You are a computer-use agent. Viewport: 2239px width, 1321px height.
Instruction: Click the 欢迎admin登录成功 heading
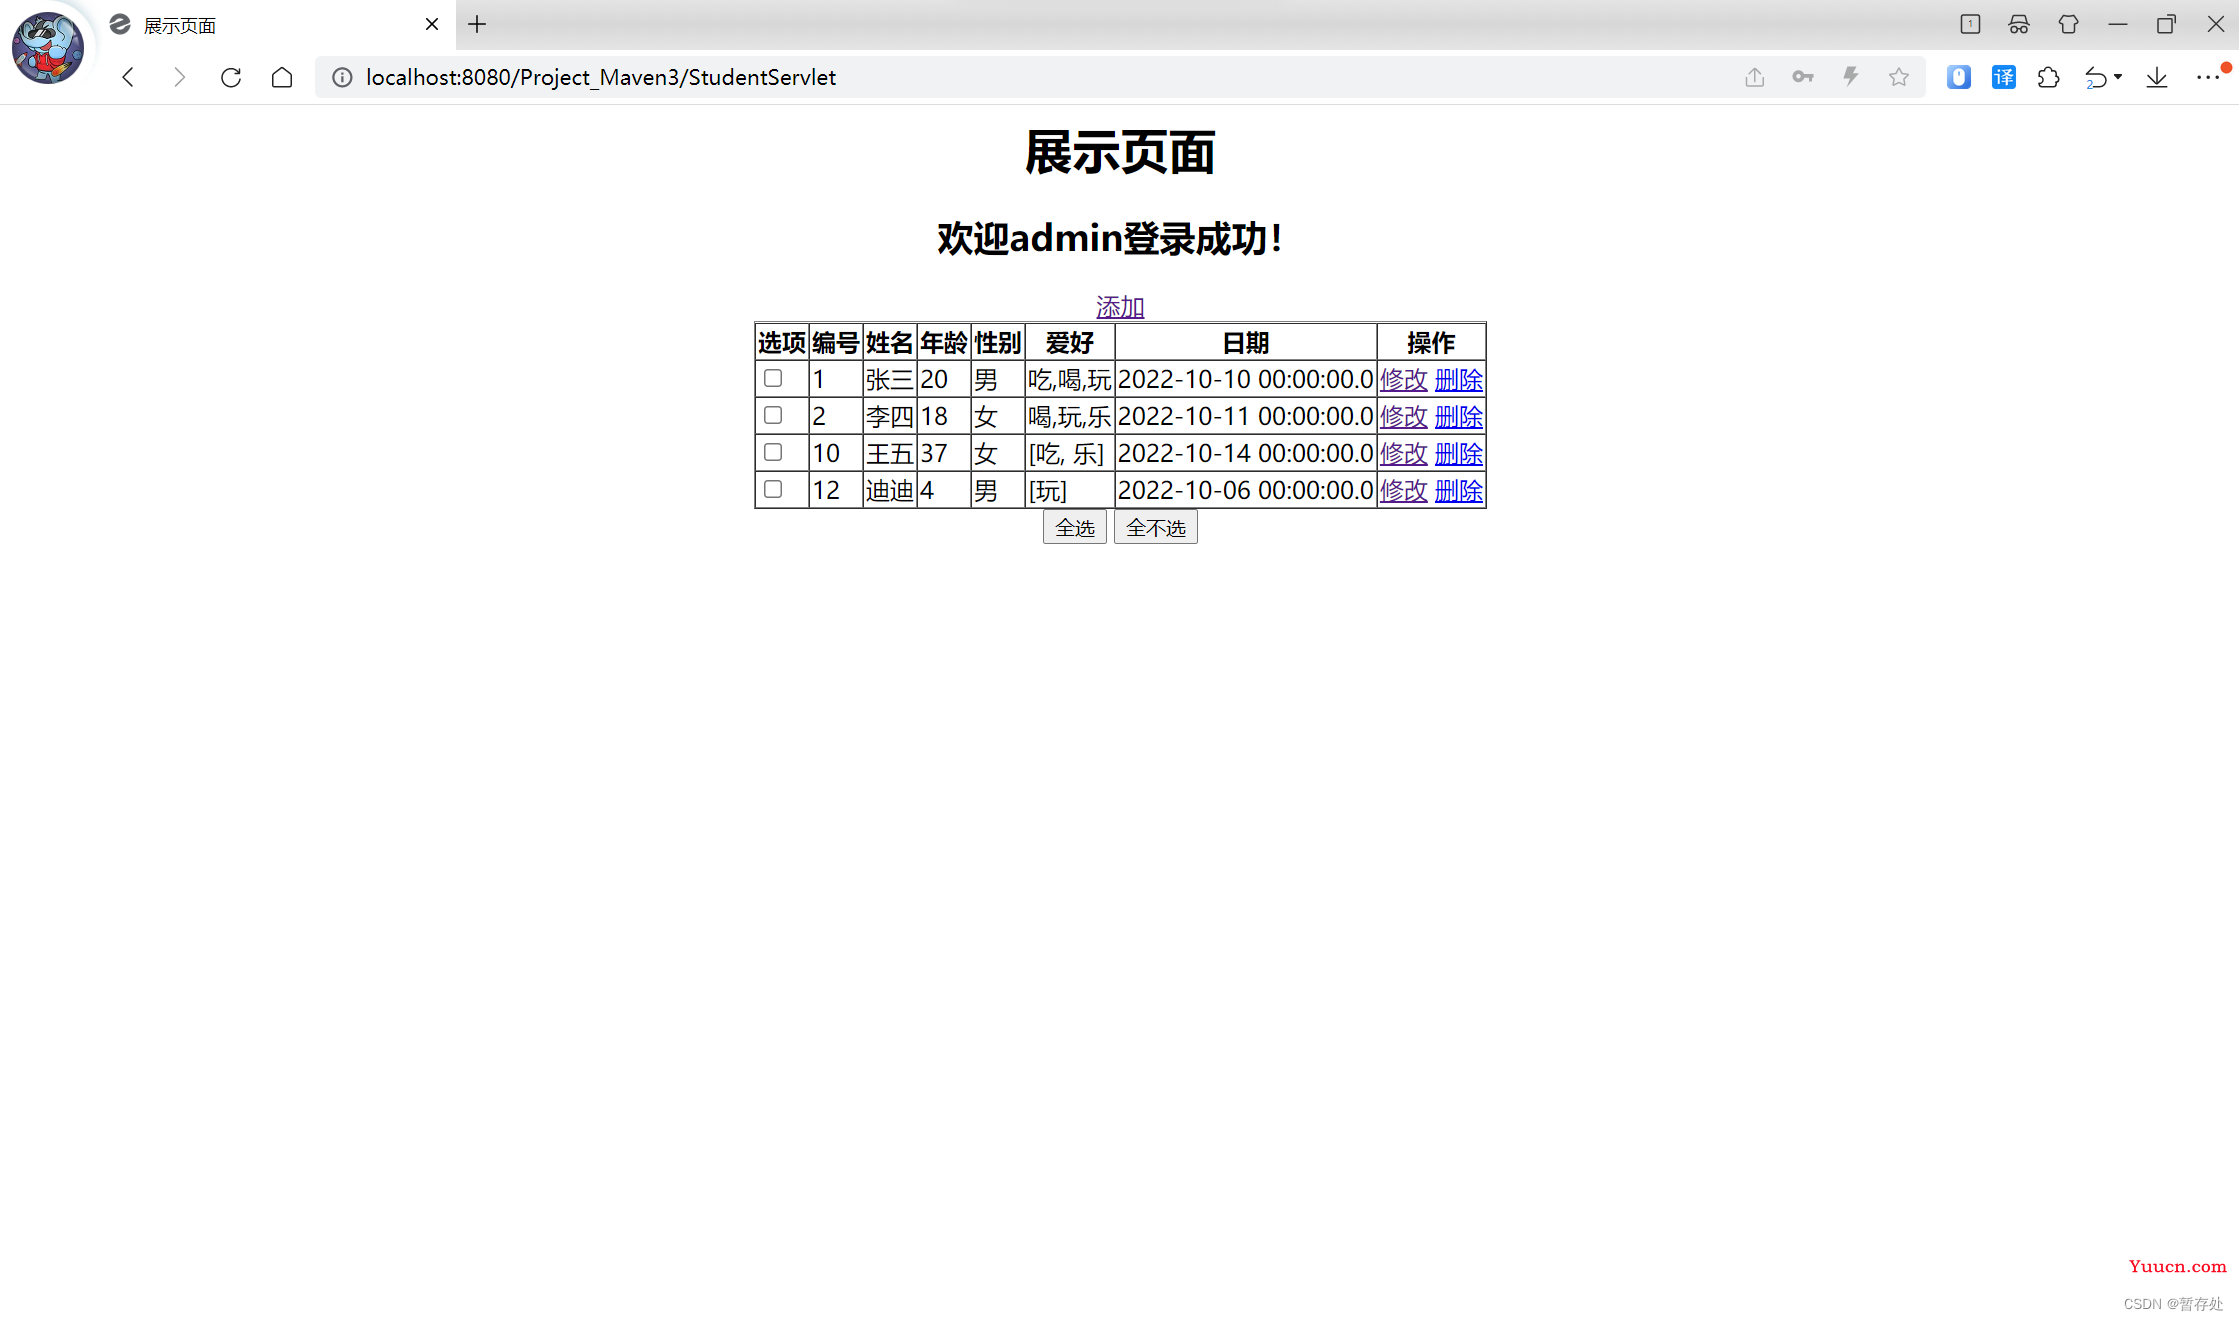pos(1110,239)
